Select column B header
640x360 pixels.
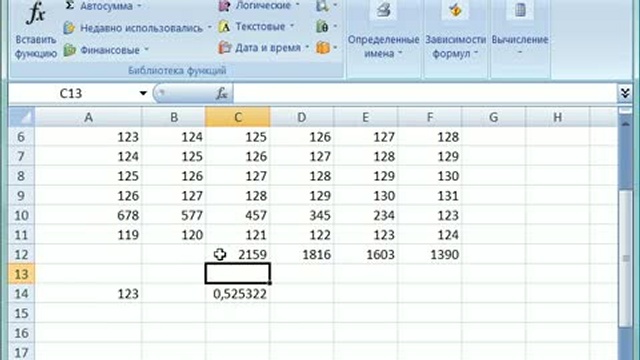pyautogui.click(x=174, y=117)
